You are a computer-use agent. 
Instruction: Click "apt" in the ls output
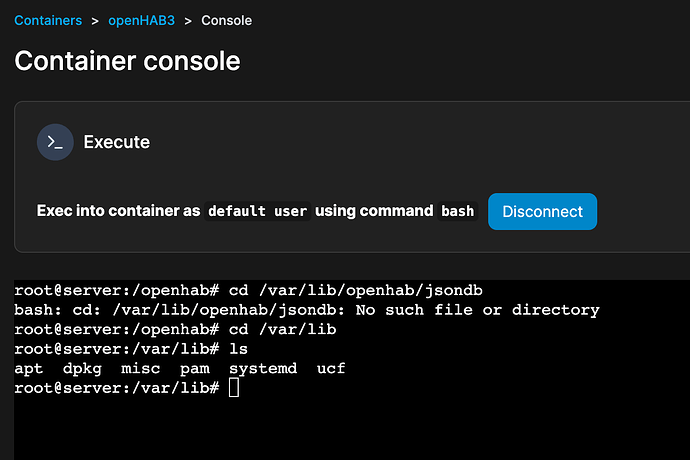(30, 368)
